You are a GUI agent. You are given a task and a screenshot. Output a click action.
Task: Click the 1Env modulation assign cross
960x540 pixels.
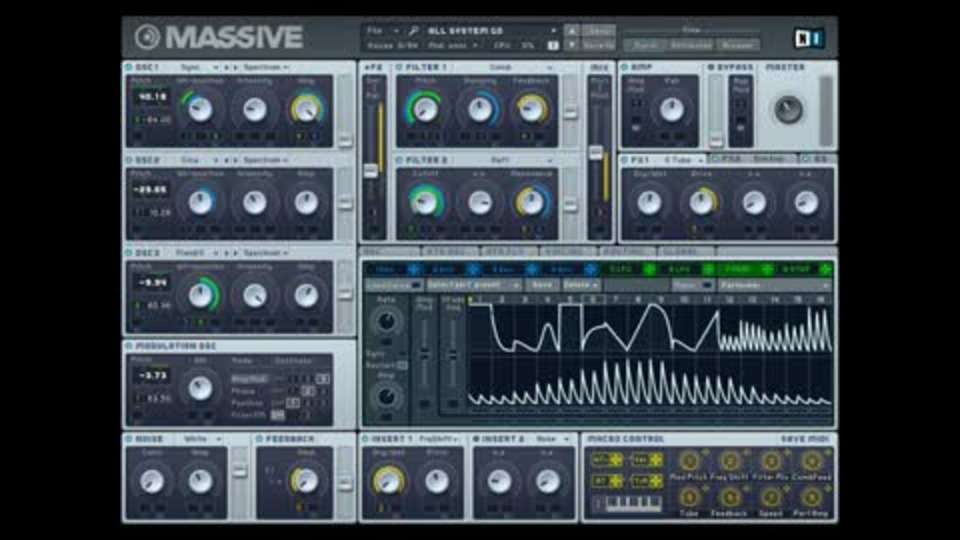(x=414, y=269)
